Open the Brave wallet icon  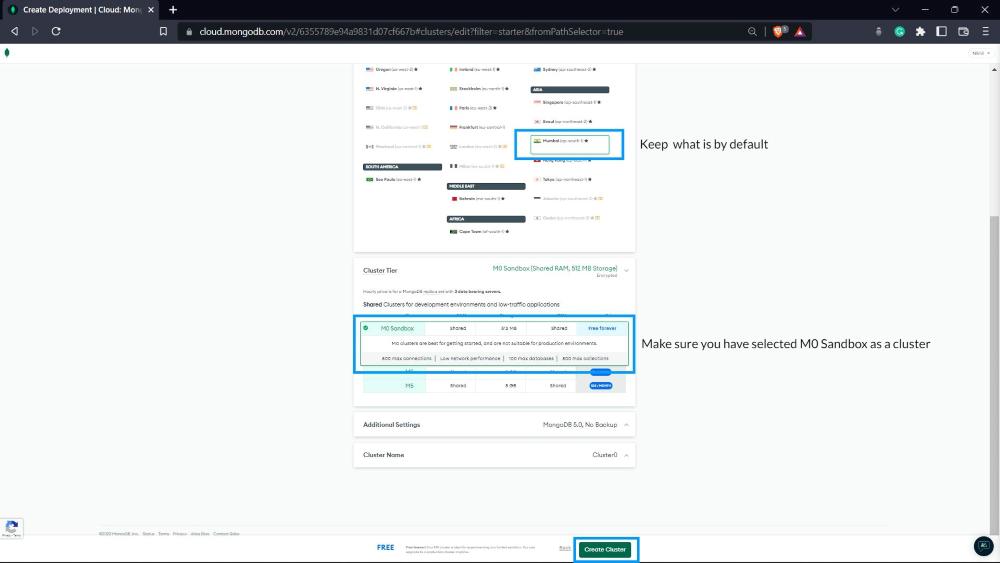[x=964, y=31]
